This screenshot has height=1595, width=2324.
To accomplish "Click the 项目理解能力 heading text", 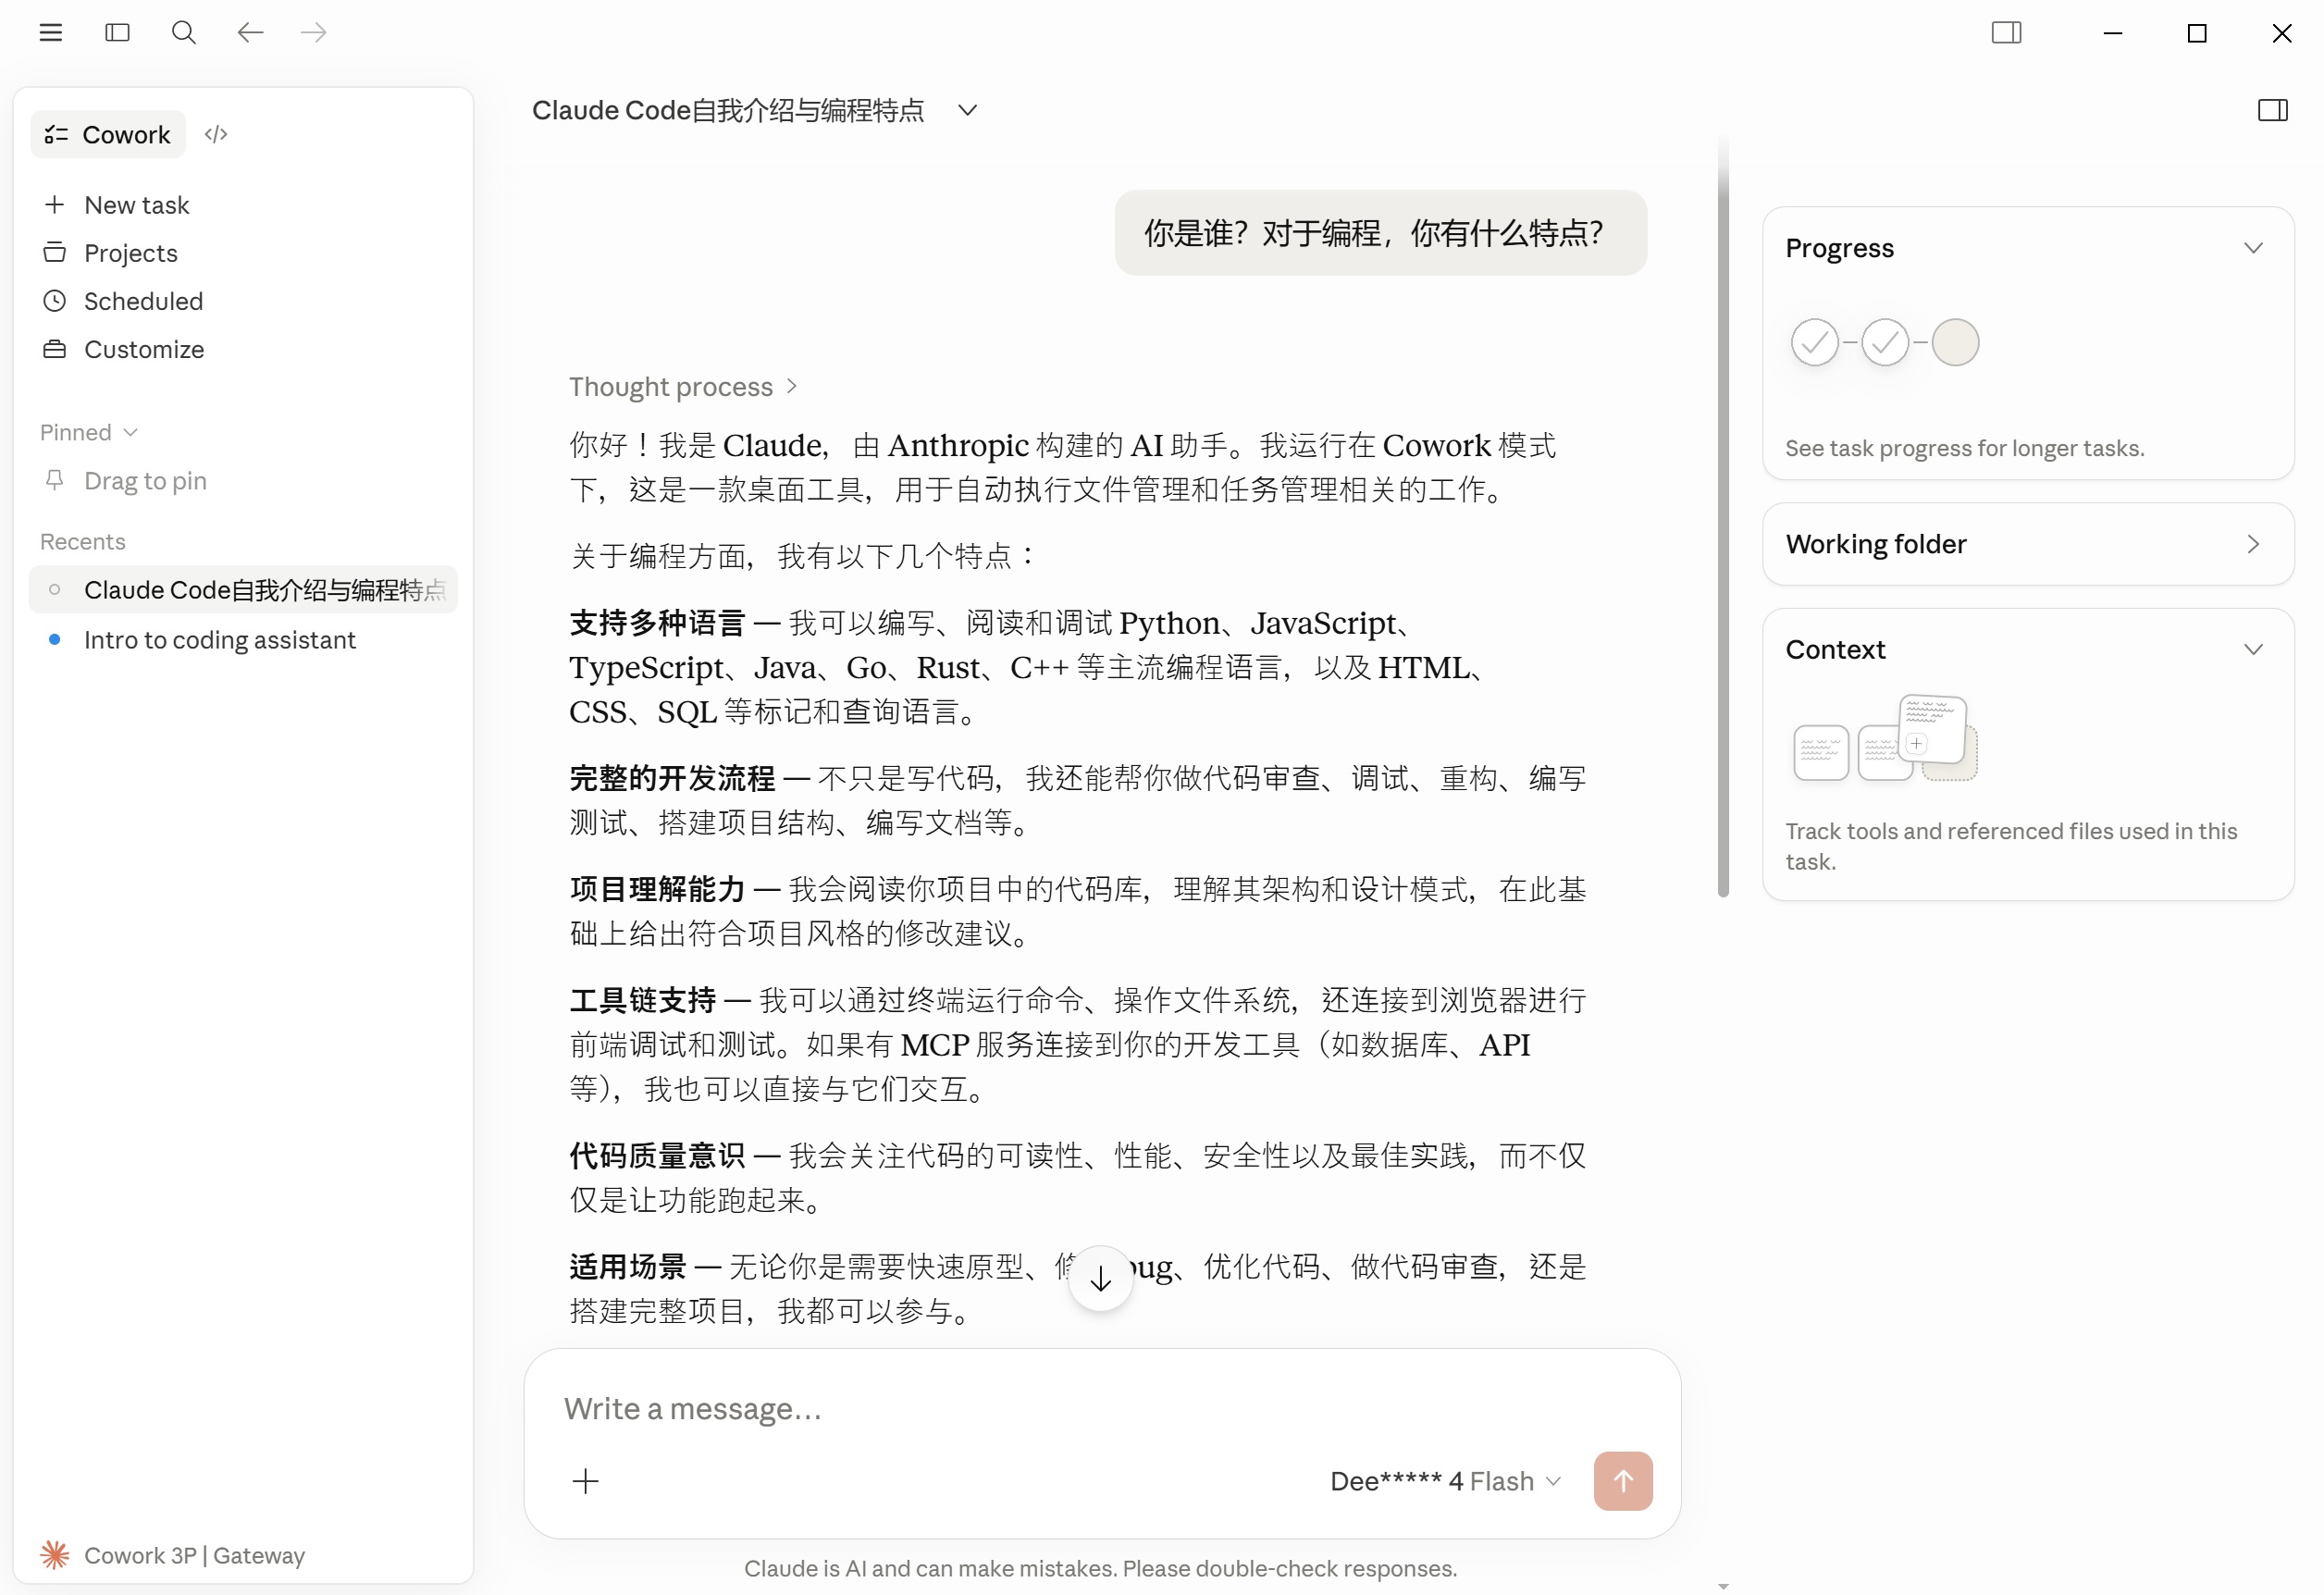I will pos(657,889).
